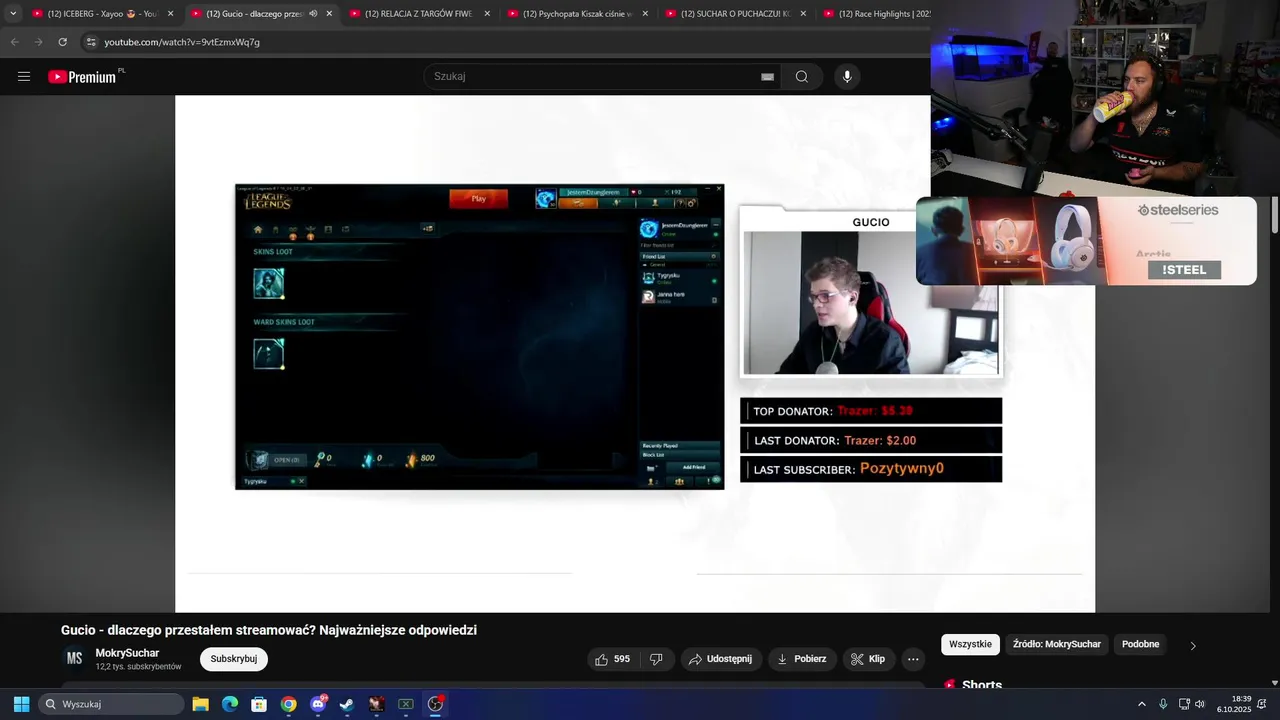The width and height of the screenshot is (1280, 720).
Task: Show hidden tray icons chevron
Action: [1142, 704]
